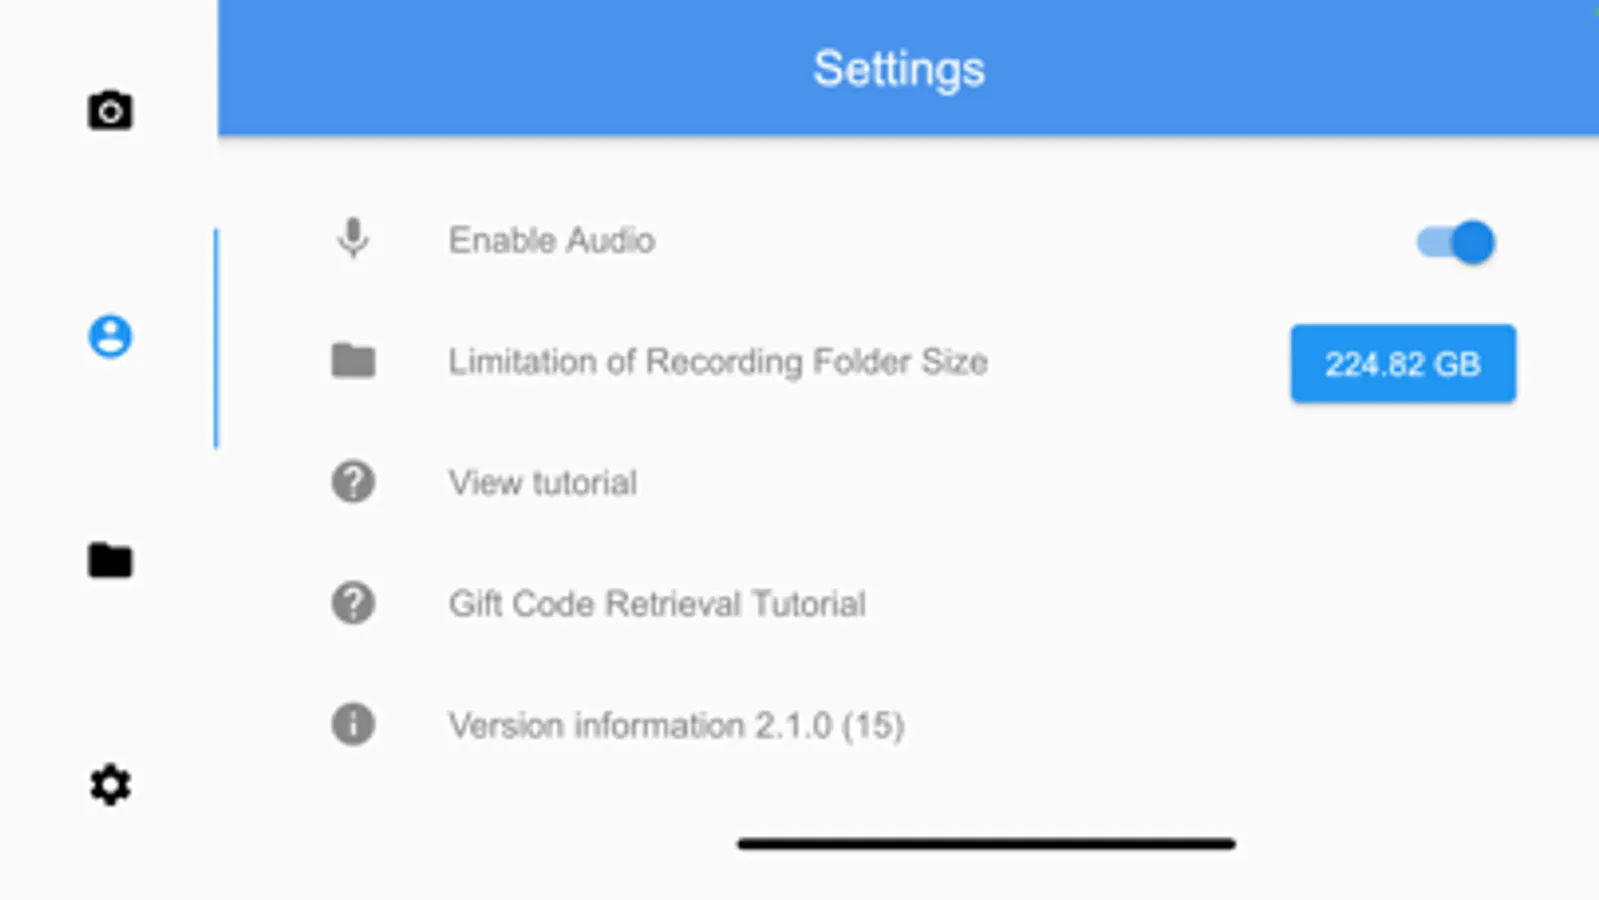Open the 224.82 GB folder size button
This screenshot has width=1599, height=900.
click(1403, 364)
